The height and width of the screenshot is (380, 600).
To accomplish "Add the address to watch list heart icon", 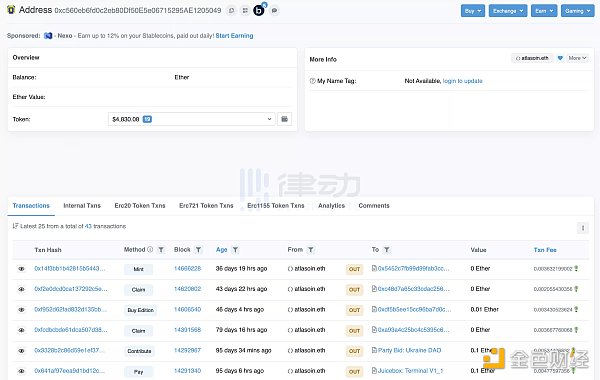I will tap(560, 58).
